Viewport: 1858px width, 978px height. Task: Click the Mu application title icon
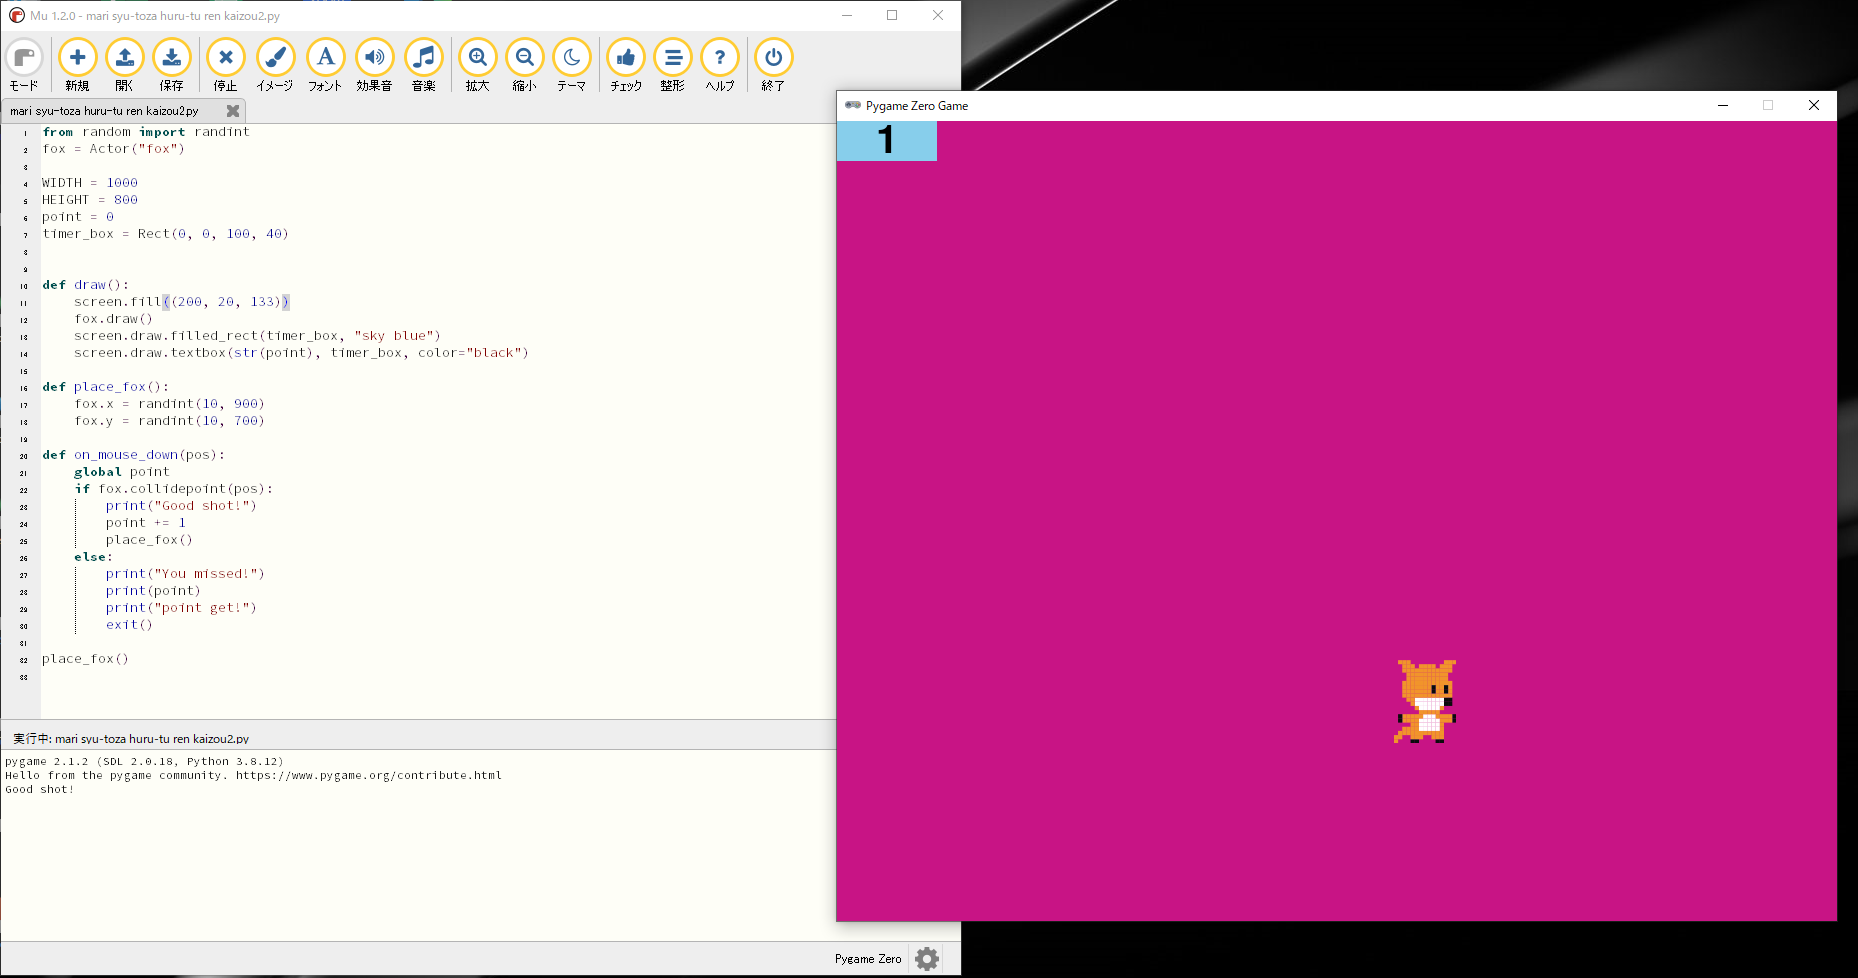[16, 15]
